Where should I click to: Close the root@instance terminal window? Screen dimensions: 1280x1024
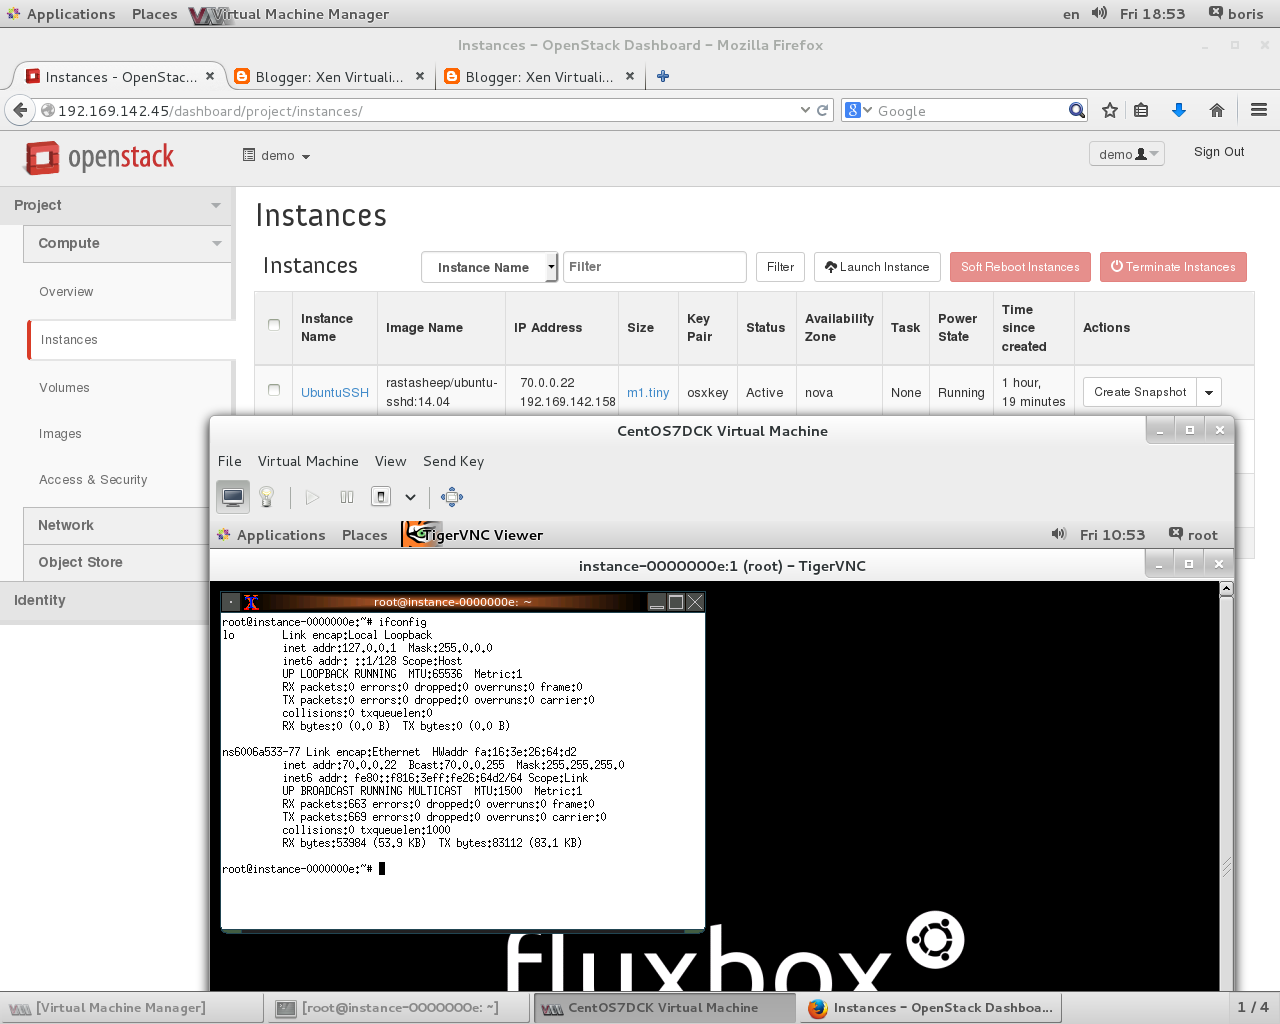[695, 602]
